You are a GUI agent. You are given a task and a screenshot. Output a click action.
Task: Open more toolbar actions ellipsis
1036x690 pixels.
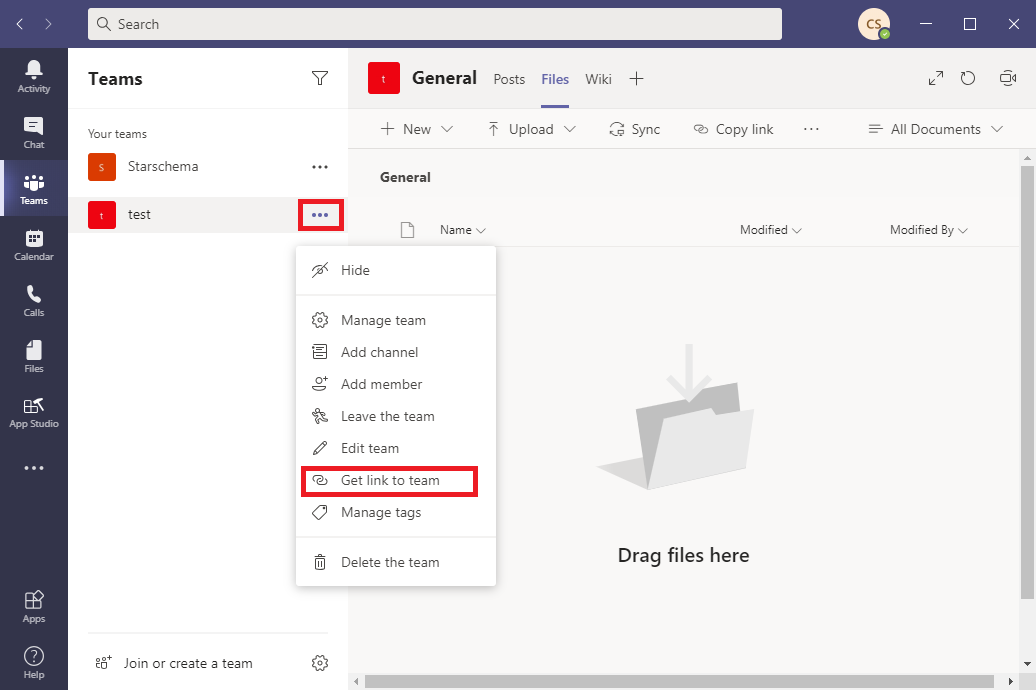pyautogui.click(x=811, y=130)
